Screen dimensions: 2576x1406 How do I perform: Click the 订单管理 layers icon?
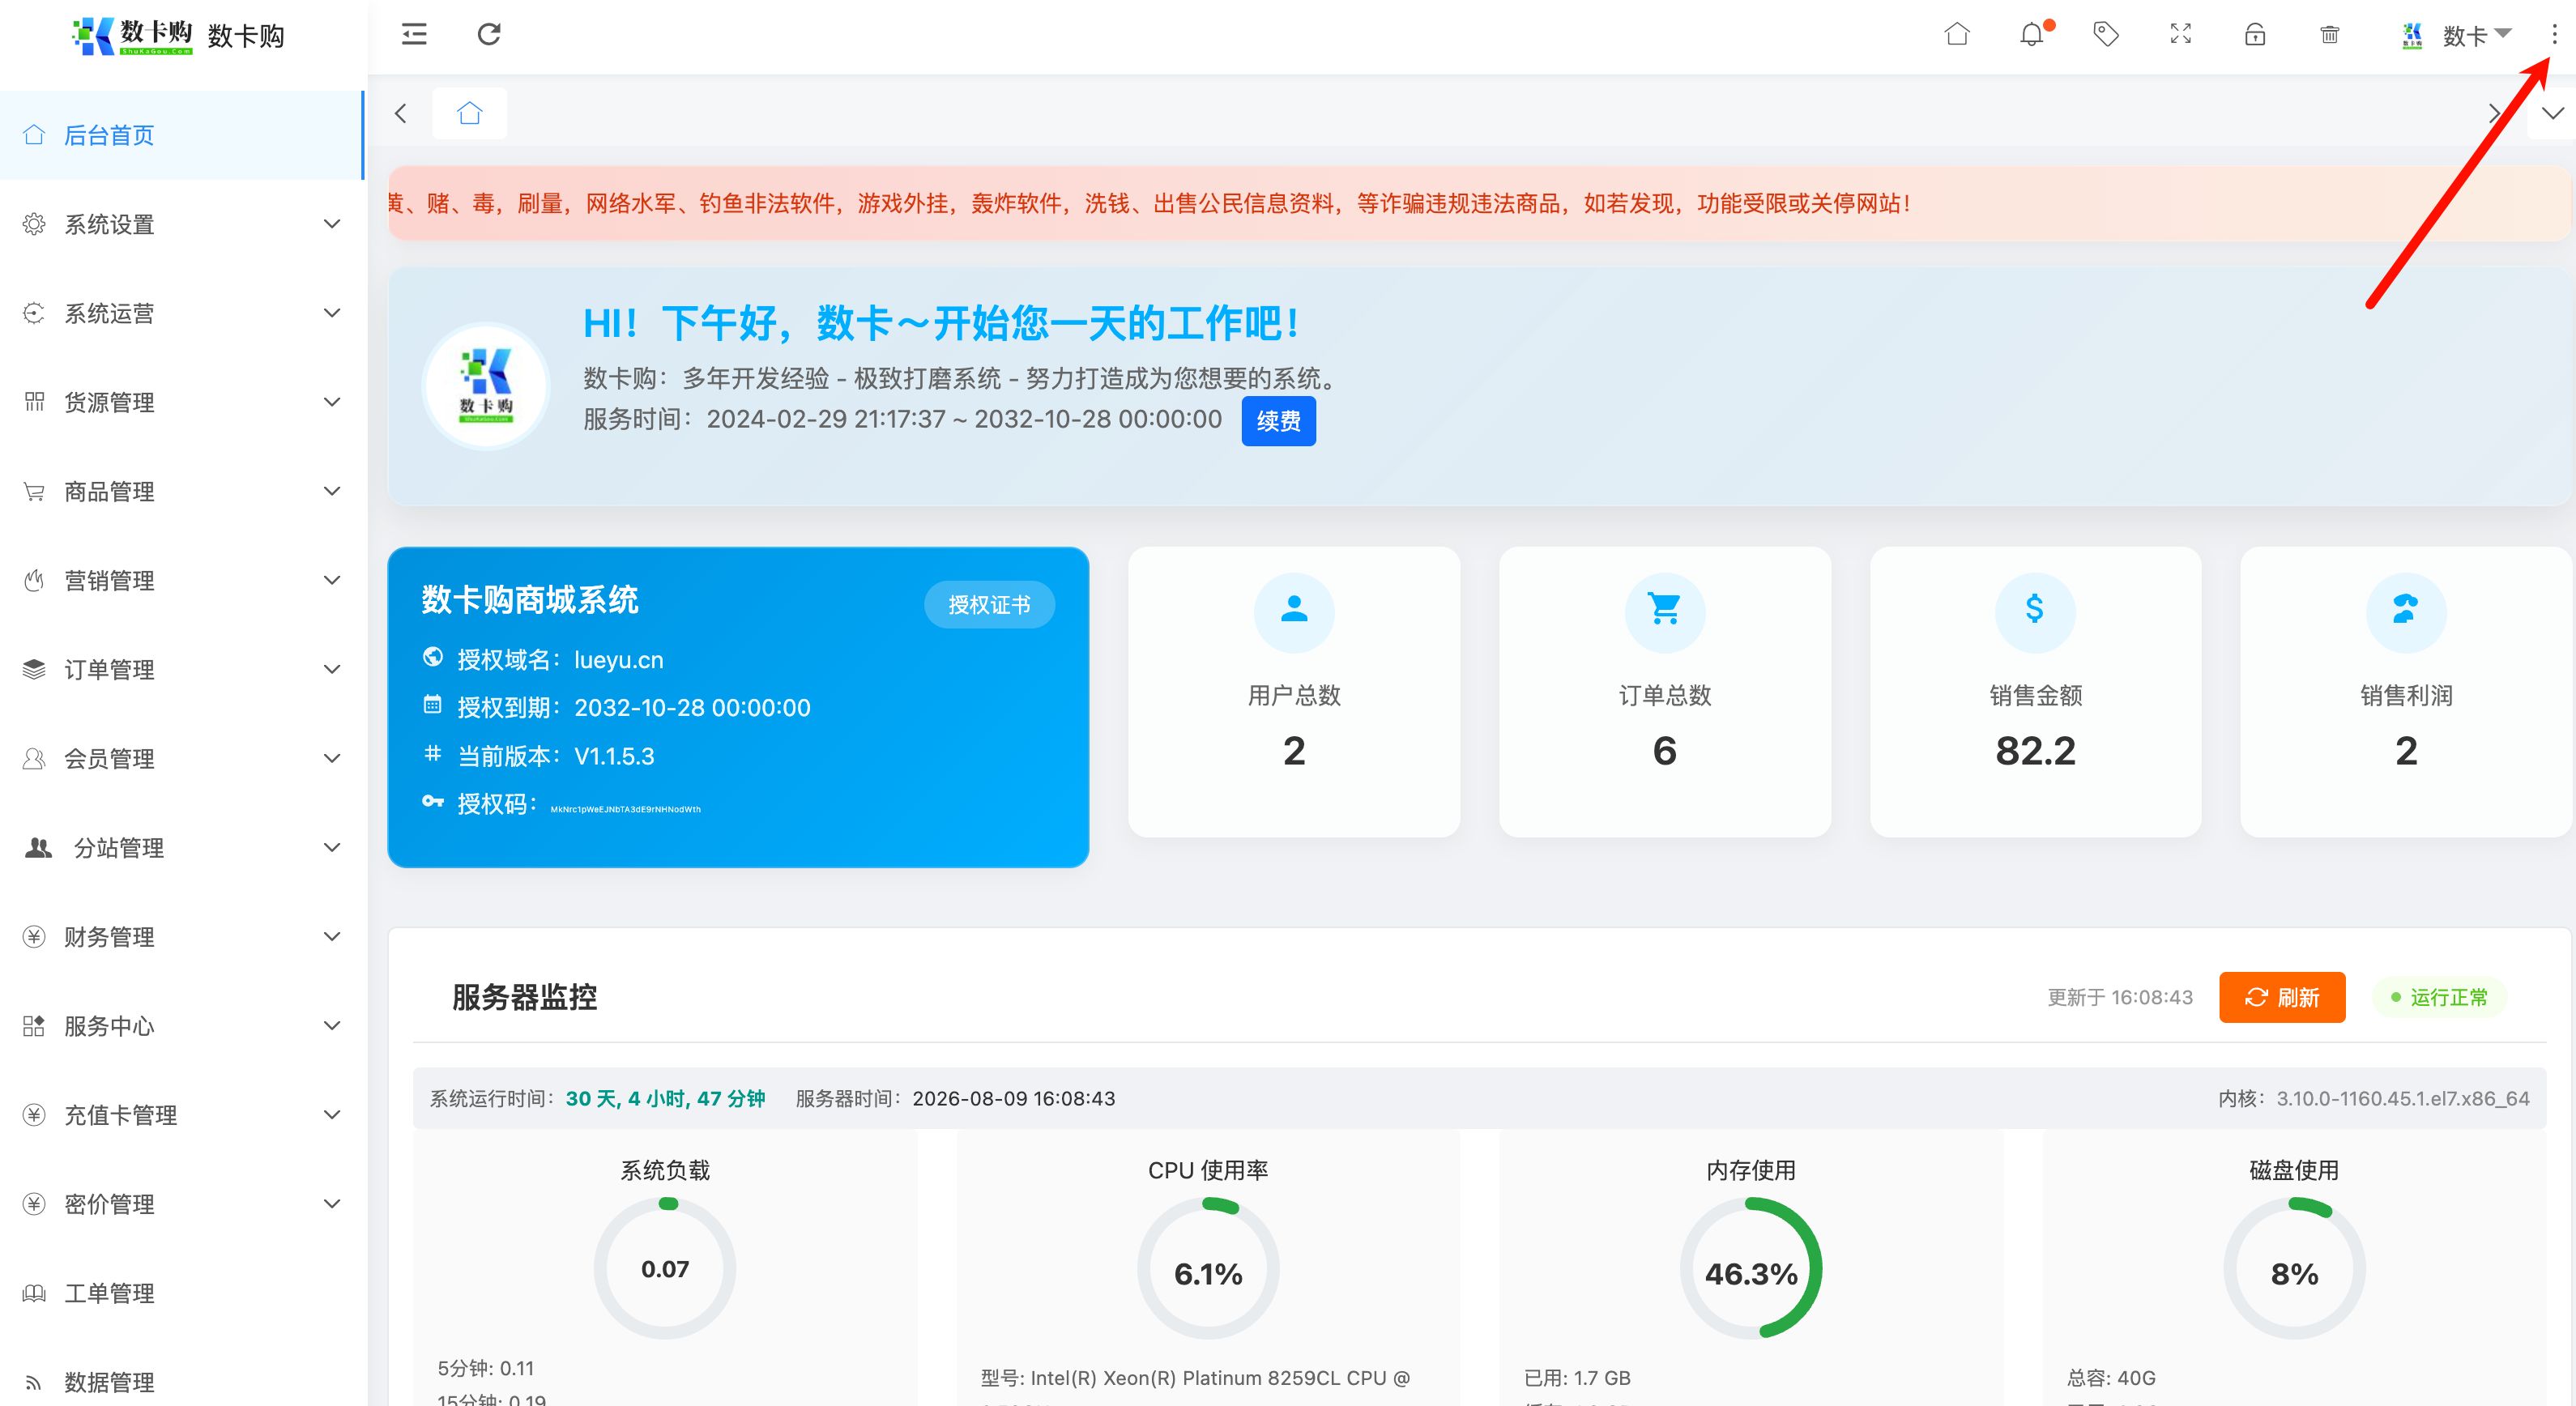(x=34, y=669)
